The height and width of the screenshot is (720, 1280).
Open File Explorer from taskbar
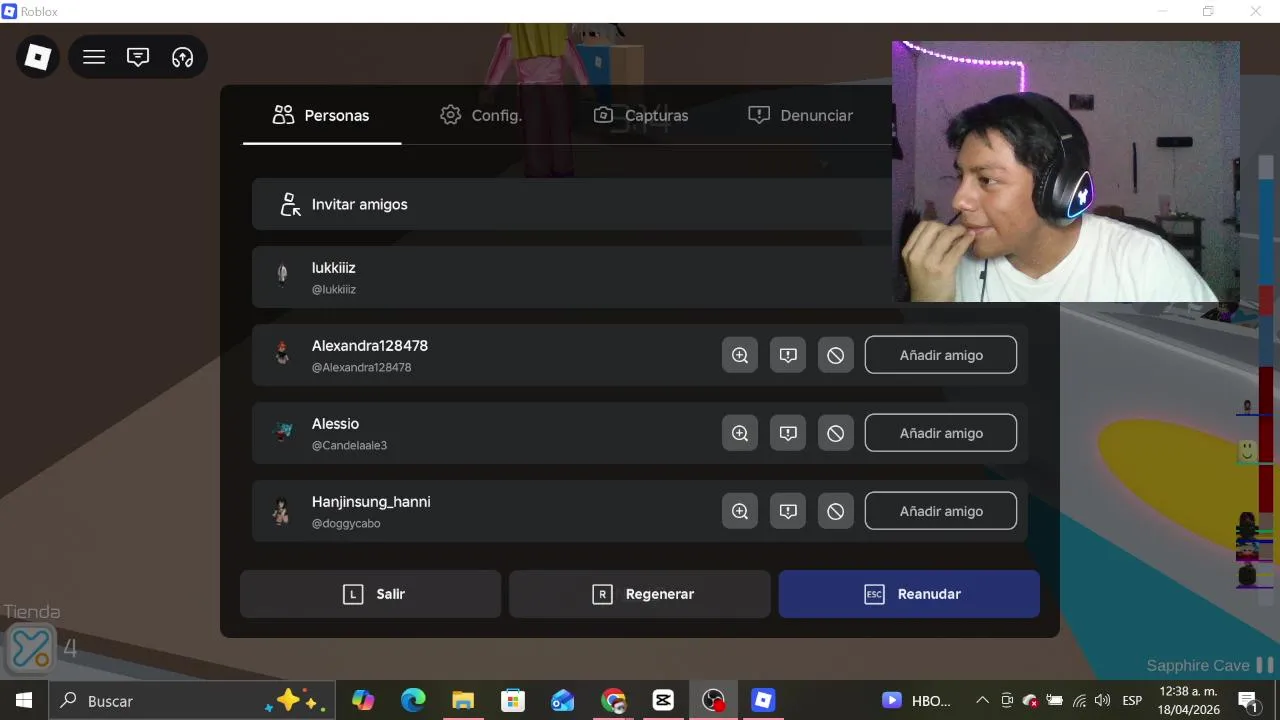pyautogui.click(x=463, y=700)
